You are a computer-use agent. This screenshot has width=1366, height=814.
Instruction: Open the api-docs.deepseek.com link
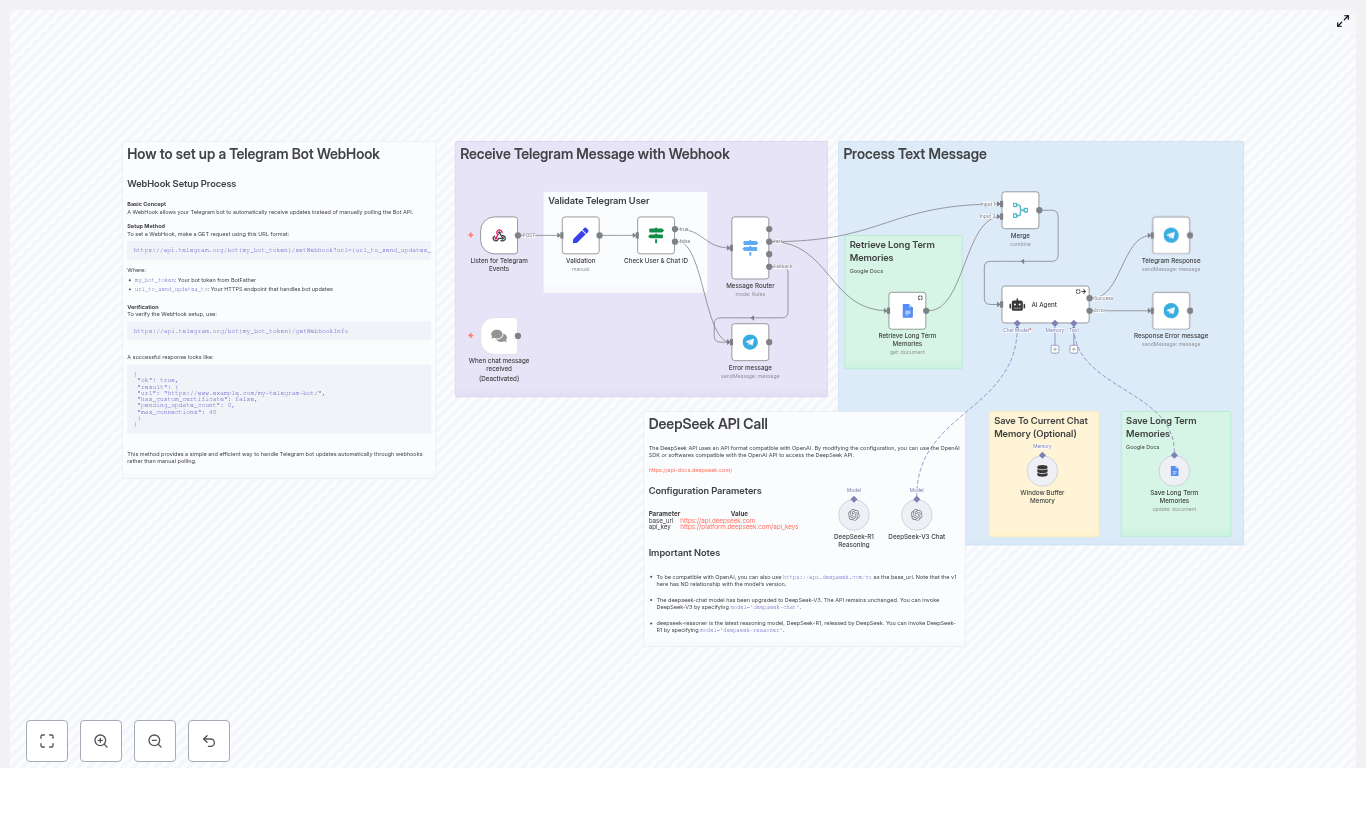click(690, 470)
